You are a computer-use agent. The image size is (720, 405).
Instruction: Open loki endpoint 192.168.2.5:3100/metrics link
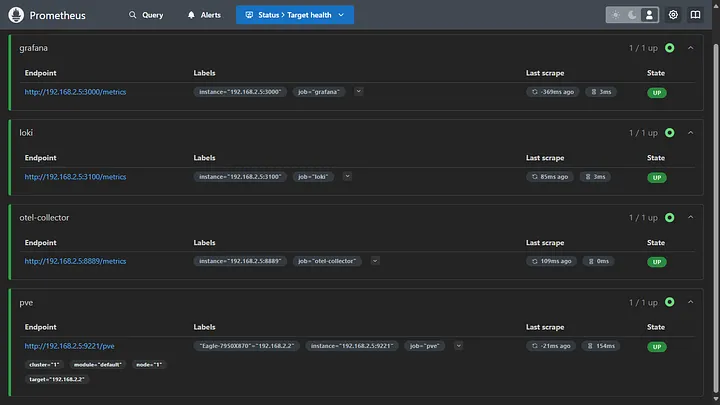[x=75, y=177]
